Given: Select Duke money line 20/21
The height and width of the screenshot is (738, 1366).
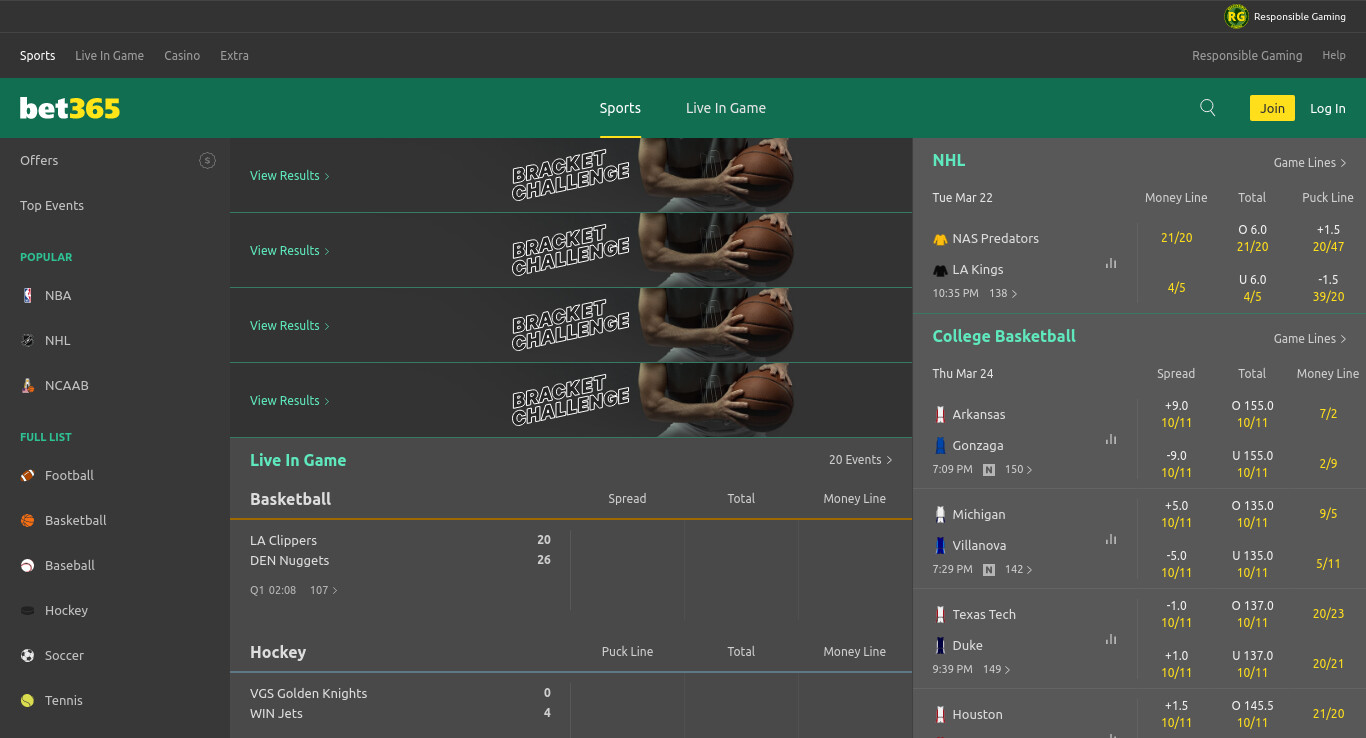Looking at the screenshot, I should coord(1328,664).
